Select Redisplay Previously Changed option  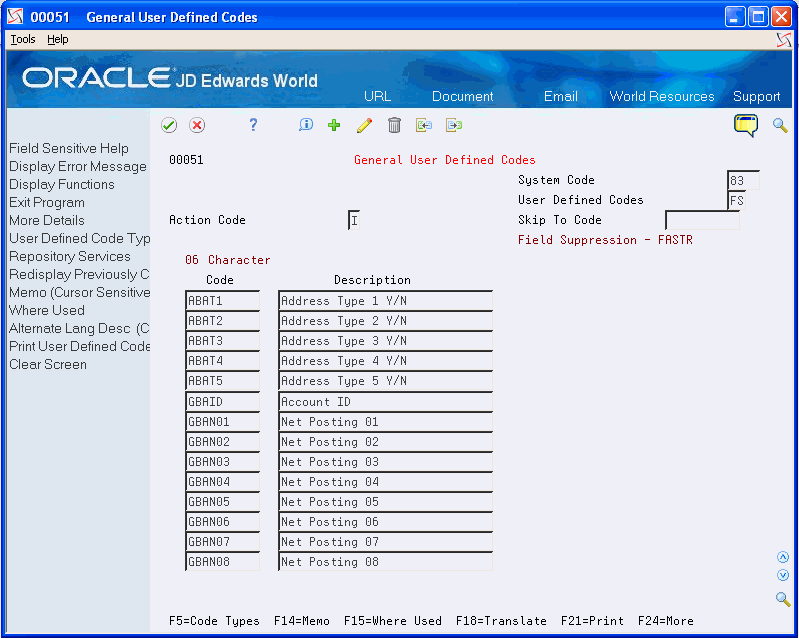point(79,274)
